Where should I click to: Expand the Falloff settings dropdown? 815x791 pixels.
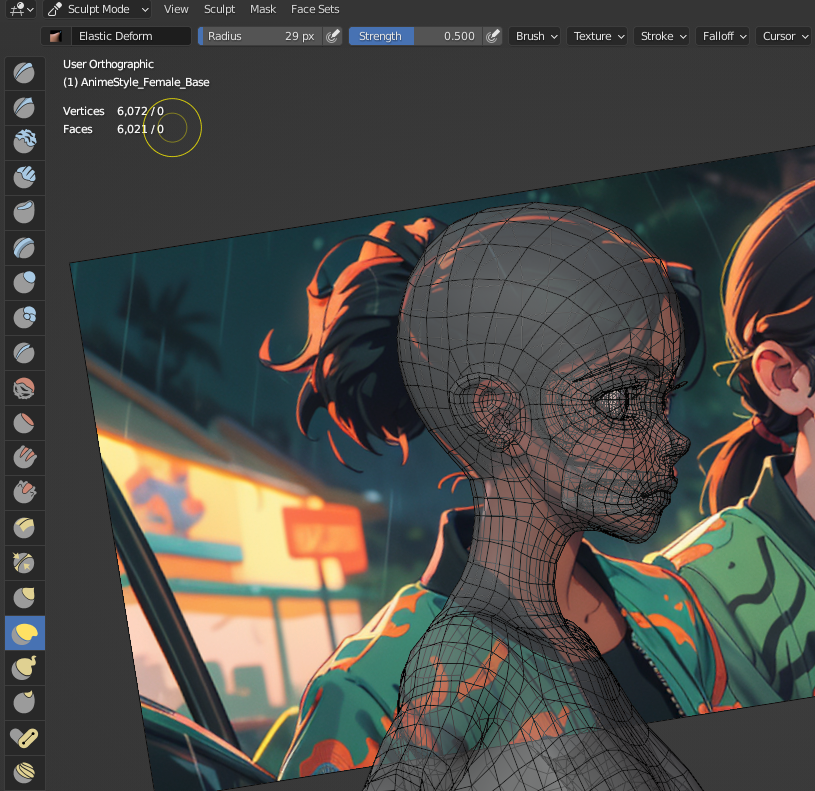click(722, 36)
